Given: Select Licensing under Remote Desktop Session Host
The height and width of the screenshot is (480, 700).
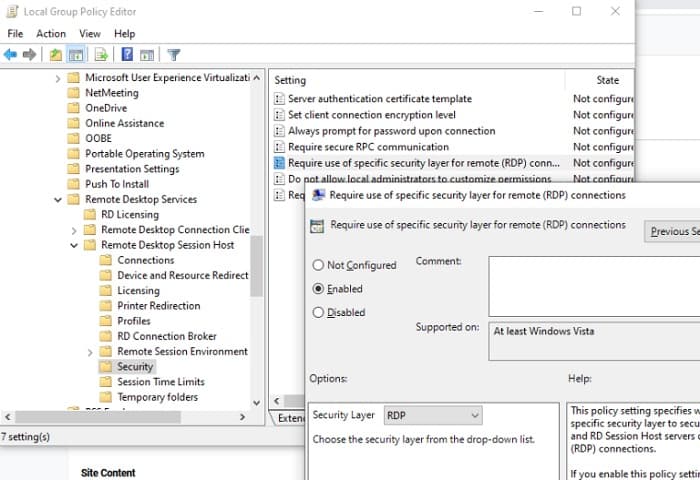Looking at the screenshot, I should (138, 291).
